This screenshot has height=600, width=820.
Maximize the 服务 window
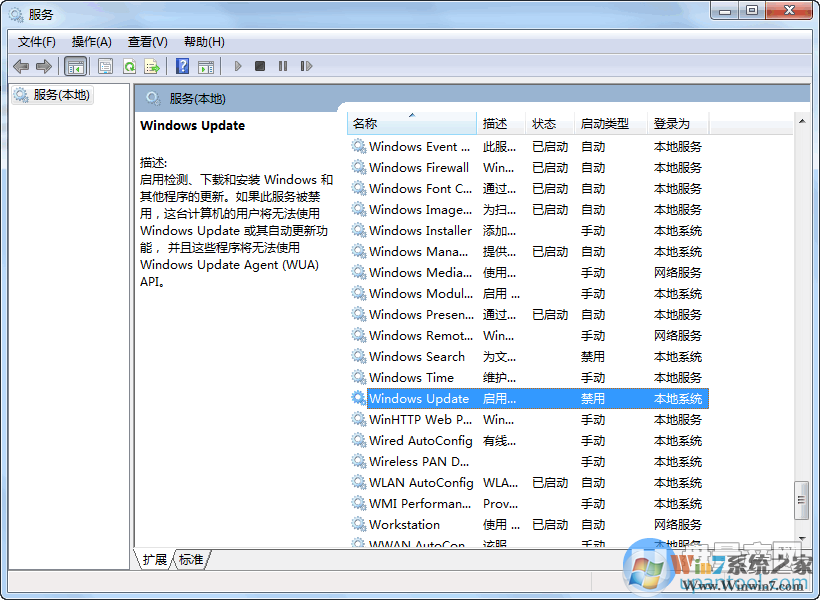click(x=752, y=10)
